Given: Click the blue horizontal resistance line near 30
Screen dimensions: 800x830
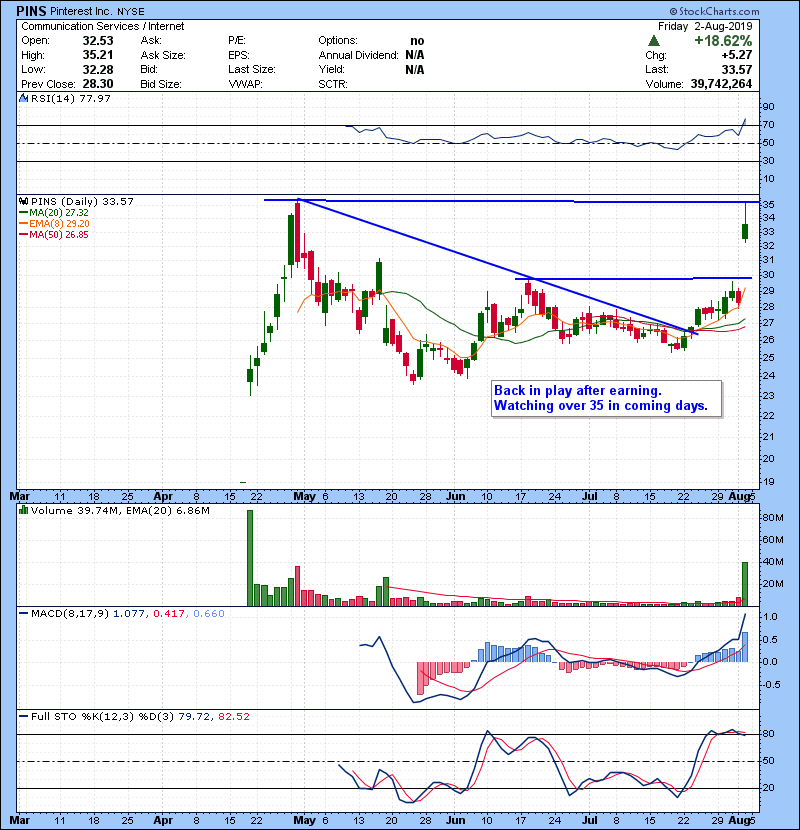Looking at the screenshot, I should pyautogui.click(x=633, y=278).
